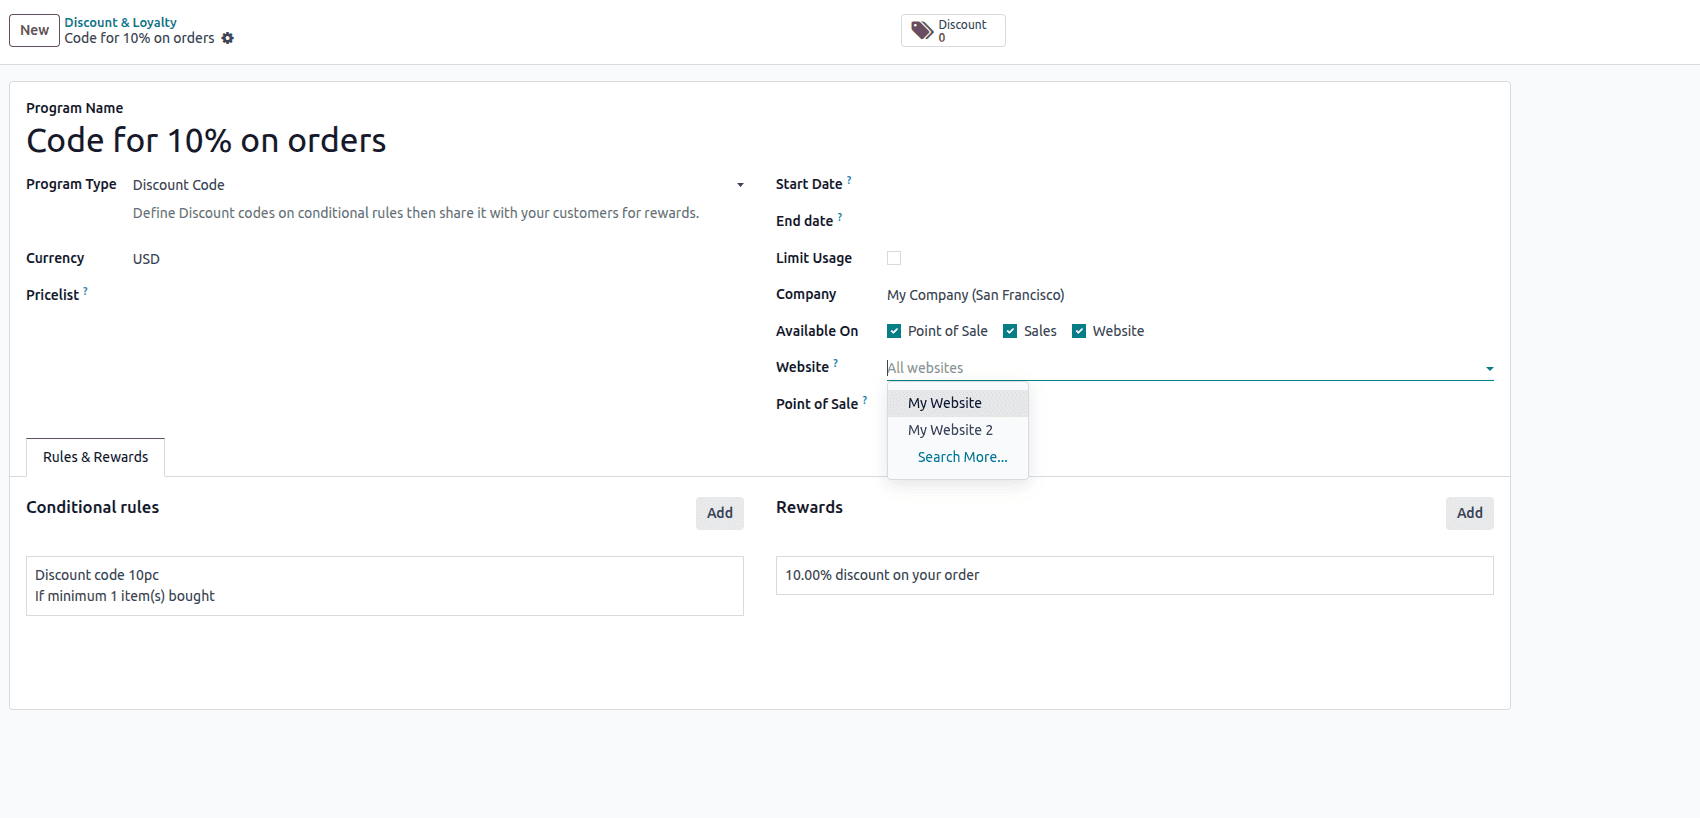Click the help tooltip next to Start Date

click(x=849, y=180)
